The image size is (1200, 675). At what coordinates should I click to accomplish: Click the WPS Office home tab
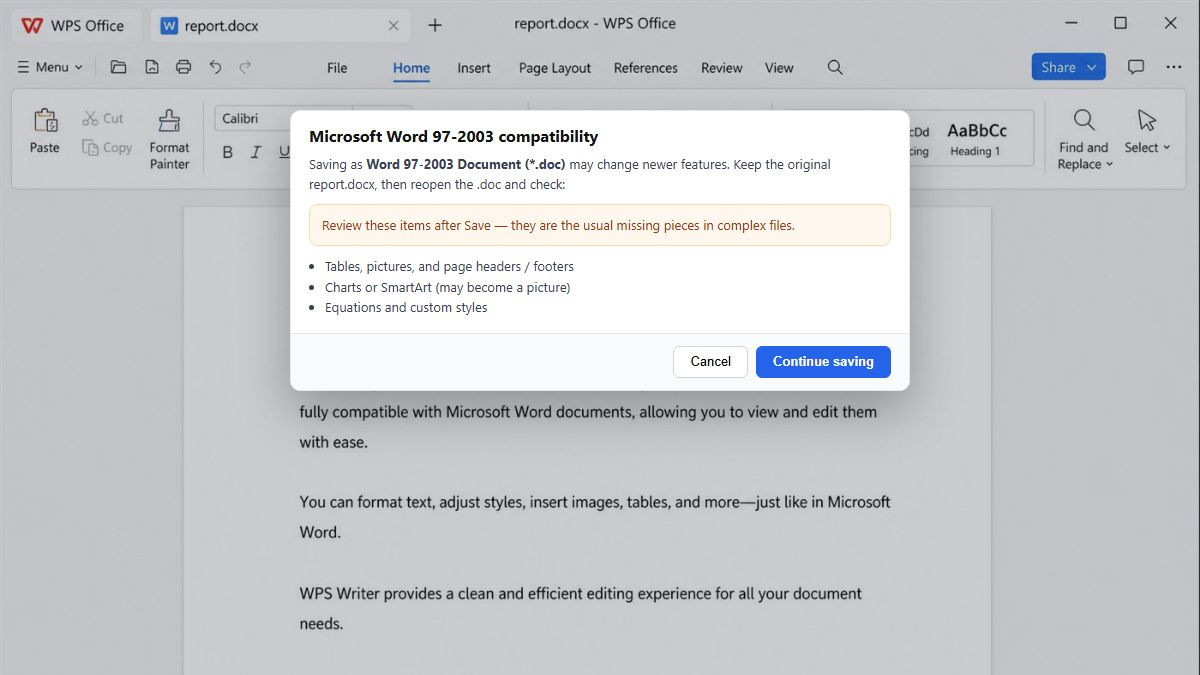tap(74, 25)
